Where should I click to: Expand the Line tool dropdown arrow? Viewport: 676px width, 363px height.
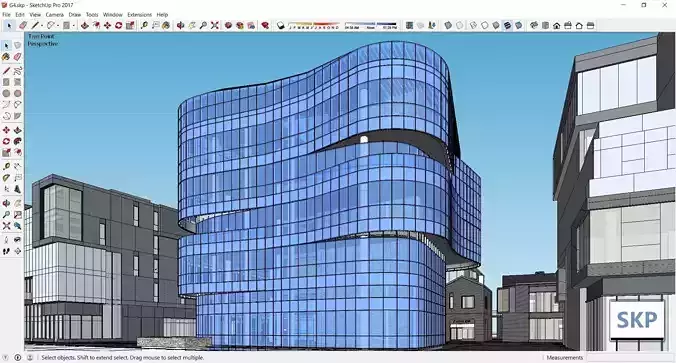(x=43, y=26)
